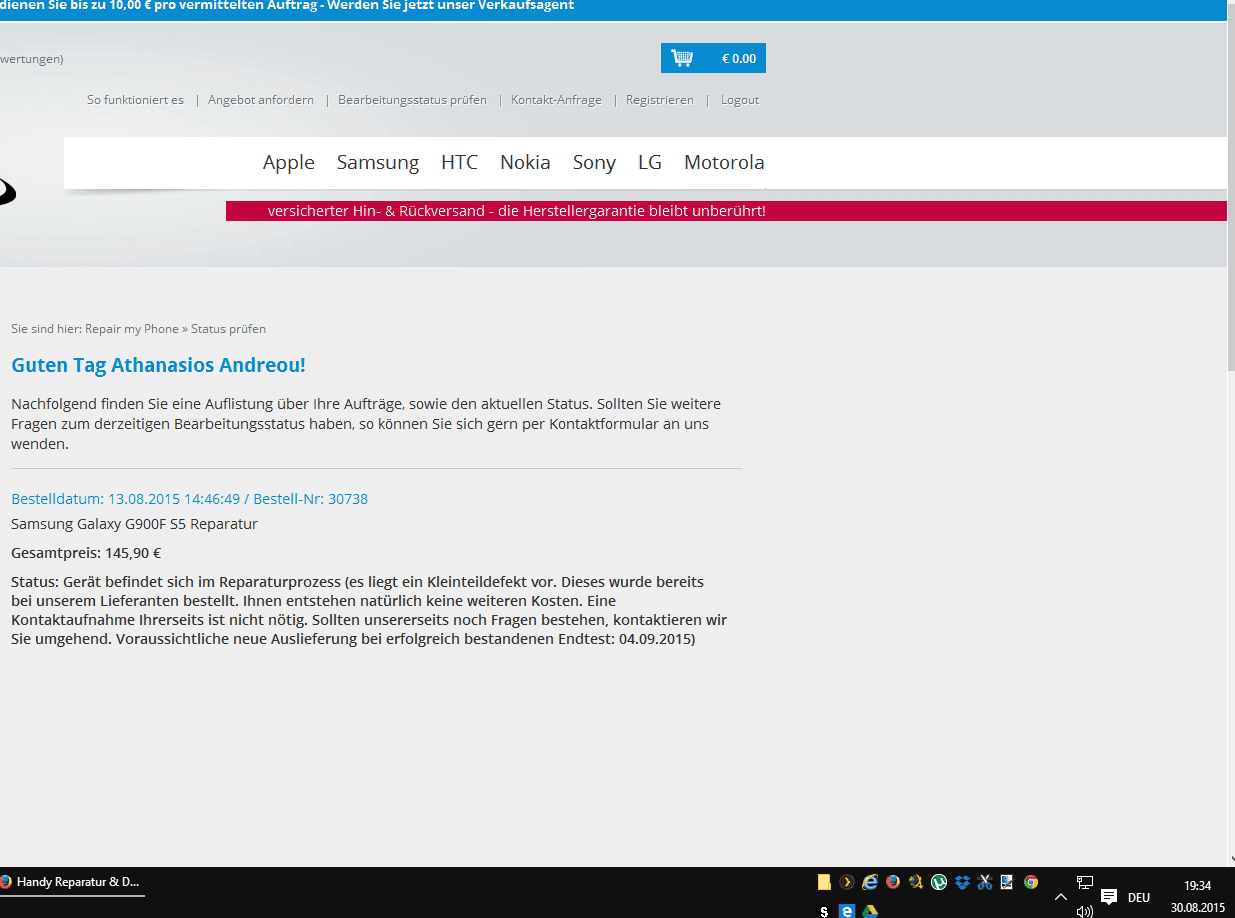Select the red 'versicherter Hin- & Rückversand' banner
Viewport: 1235px width, 918px height.
tap(726, 211)
